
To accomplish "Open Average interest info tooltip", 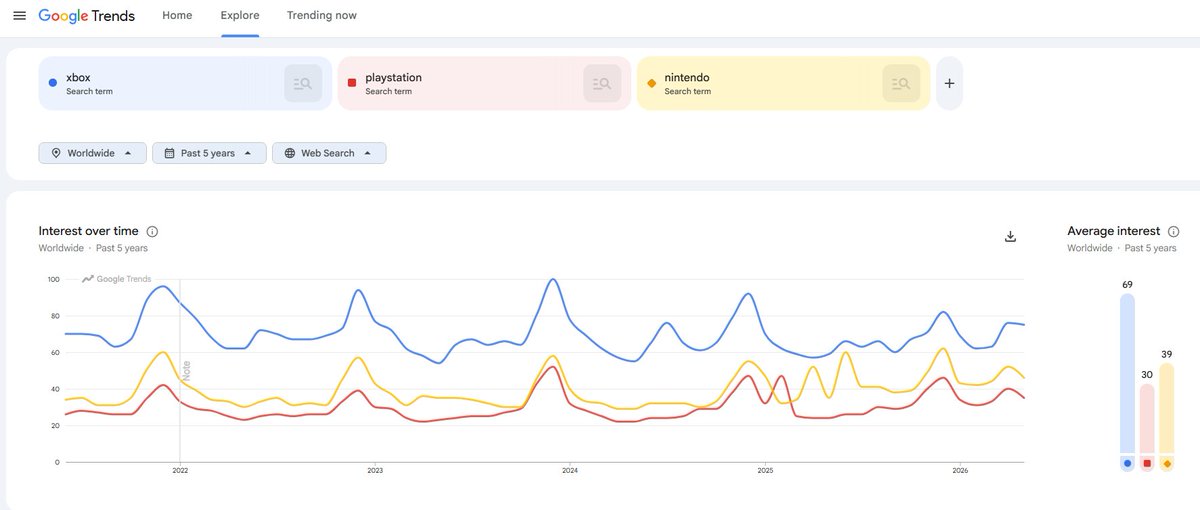I will point(1173,231).
